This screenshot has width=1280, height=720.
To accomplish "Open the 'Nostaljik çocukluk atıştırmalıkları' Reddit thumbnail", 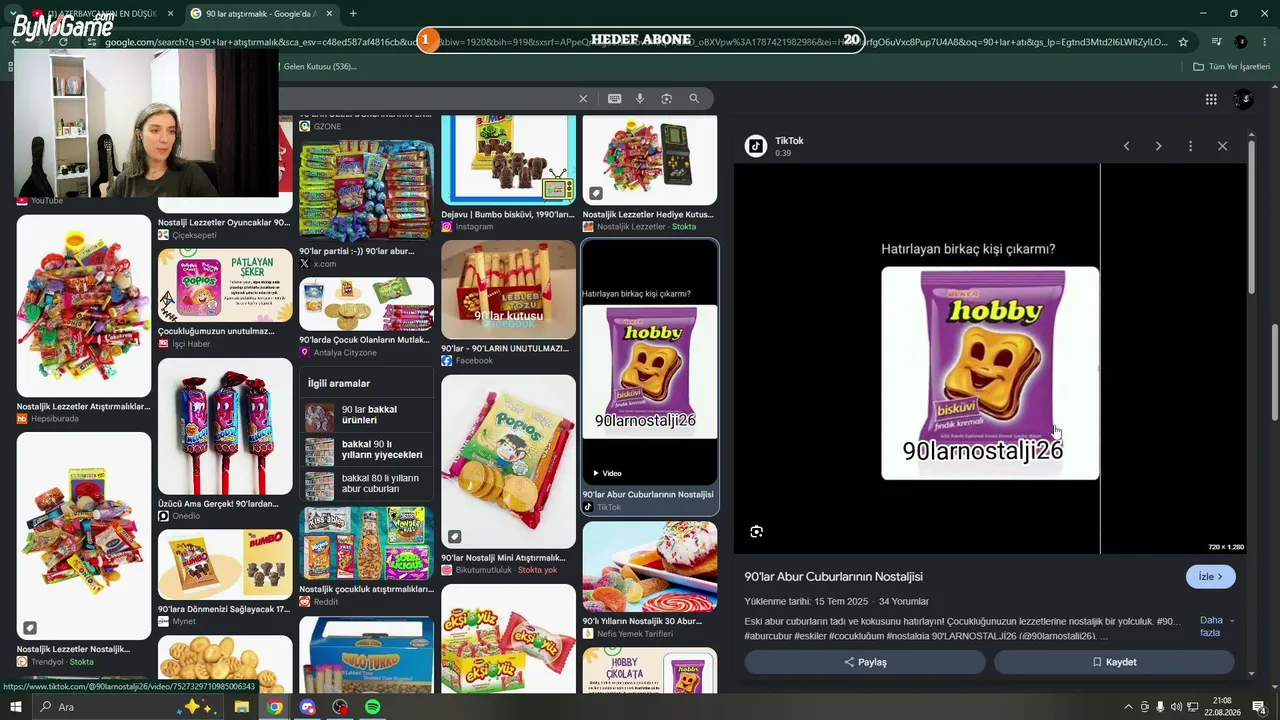I will click(x=366, y=544).
